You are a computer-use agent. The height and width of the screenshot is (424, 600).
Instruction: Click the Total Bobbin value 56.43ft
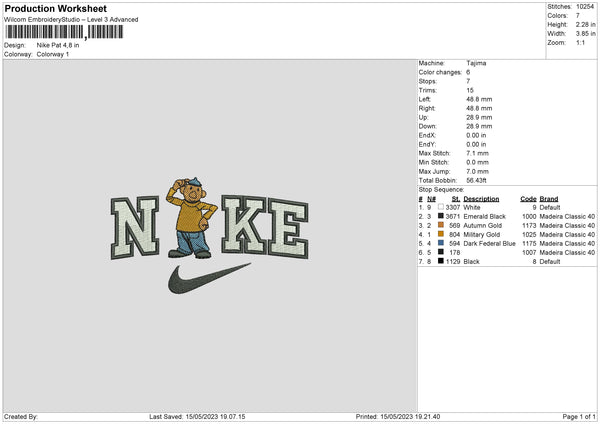476,180
